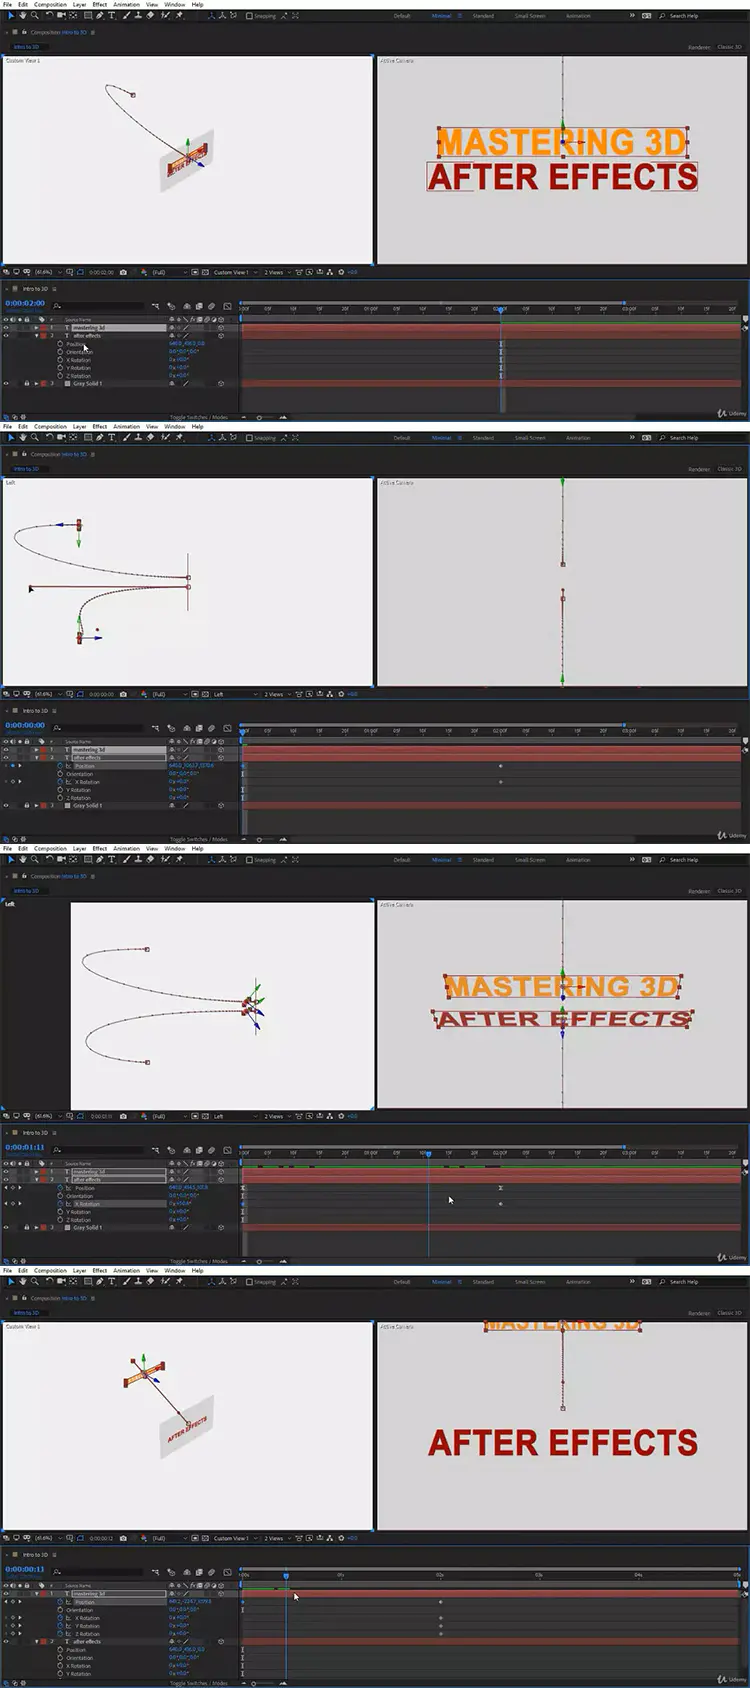
Task: Open Custom View 1 dropdown in the 0:00:00:13 viewer
Action: [x=234, y=1538]
